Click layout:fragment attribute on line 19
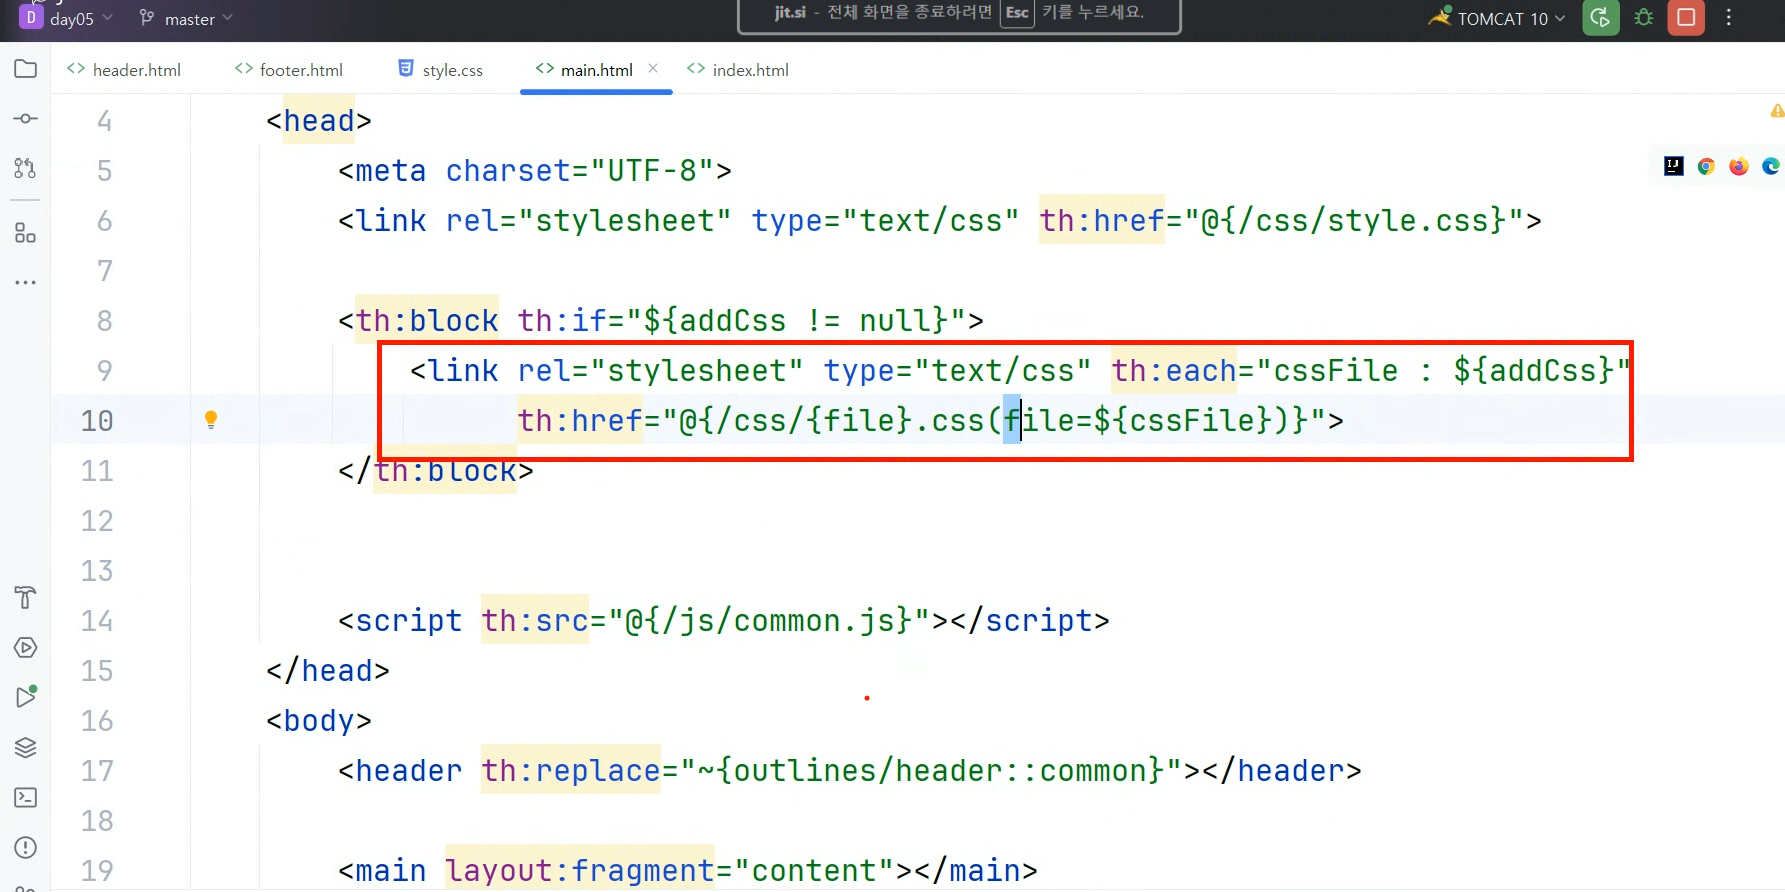This screenshot has width=1785, height=892. point(580,870)
